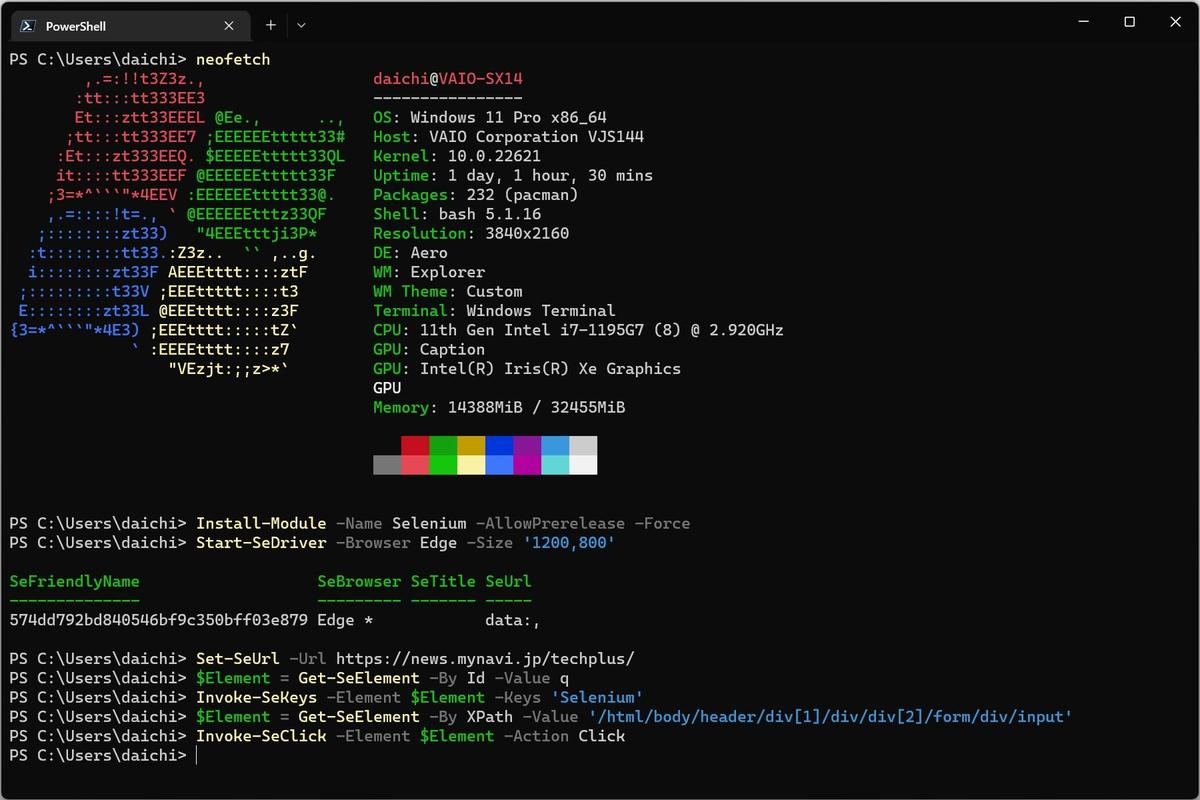Click the pale yellow swatch in bottom row
This screenshot has width=1200, height=800.
pyautogui.click(x=471, y=465)
